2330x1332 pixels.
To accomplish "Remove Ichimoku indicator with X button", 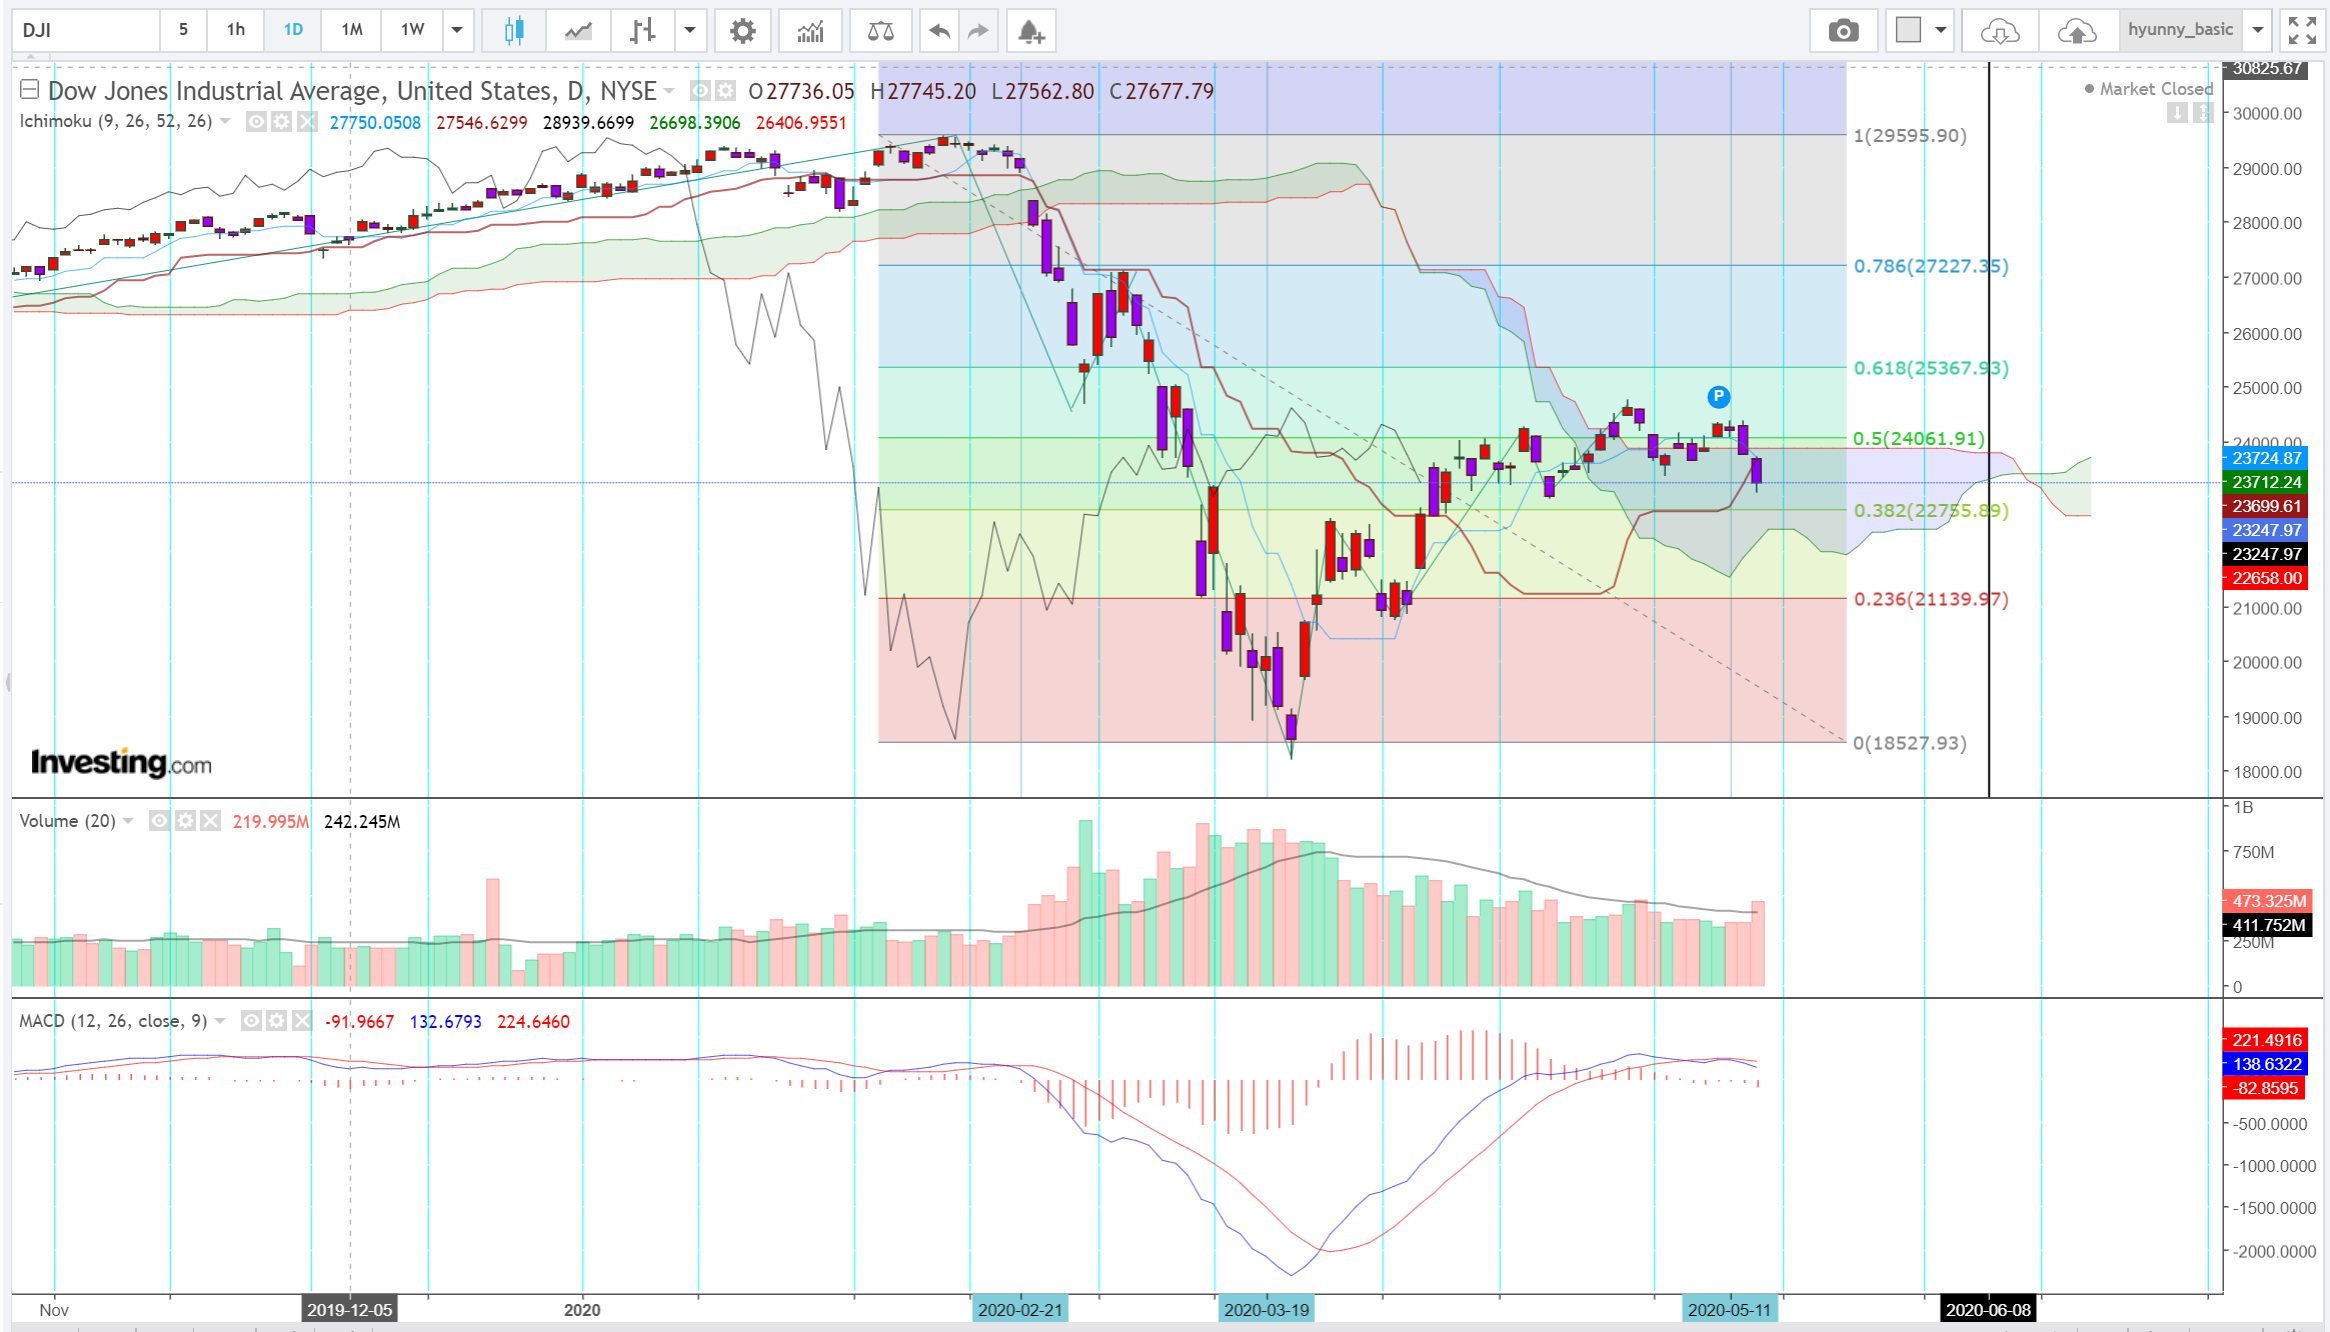I will 308,122.
